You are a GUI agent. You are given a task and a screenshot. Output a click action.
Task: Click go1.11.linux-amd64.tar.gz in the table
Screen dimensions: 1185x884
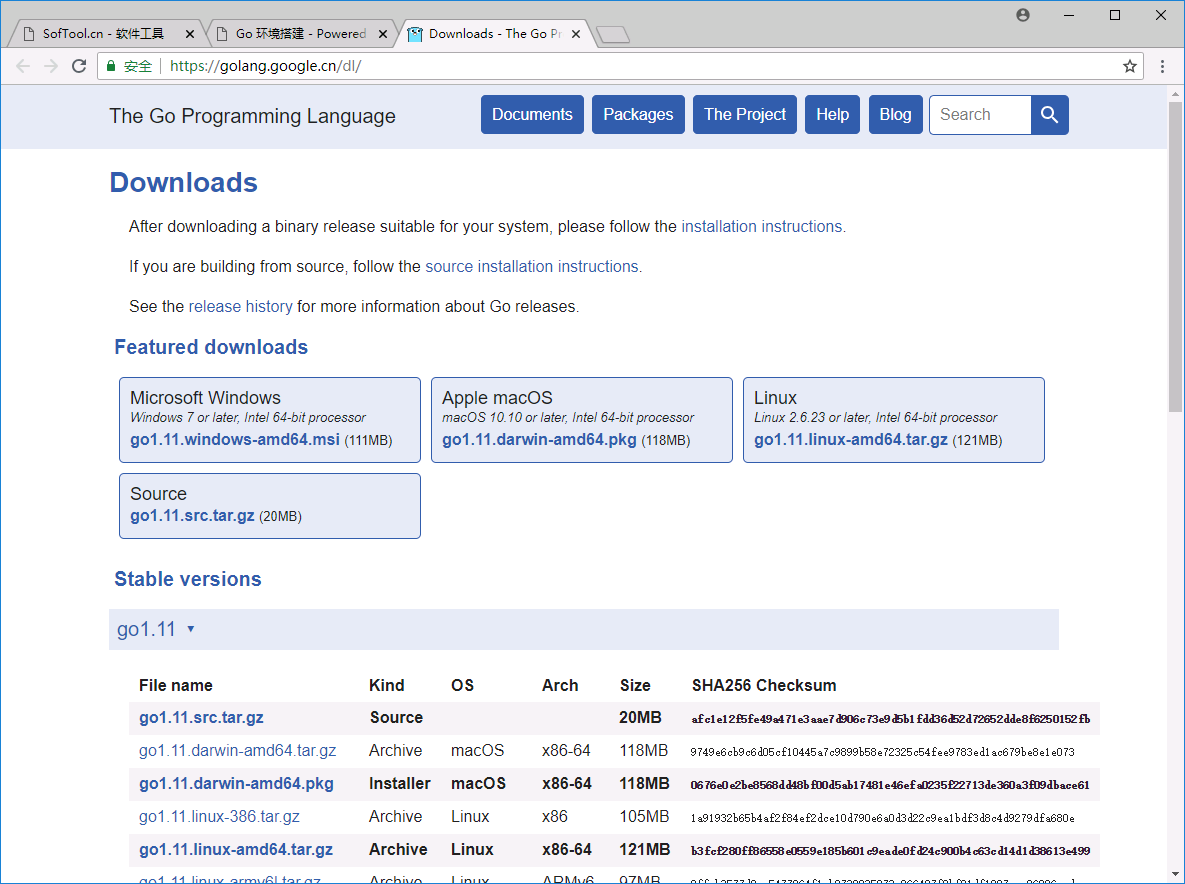(236, 850)
